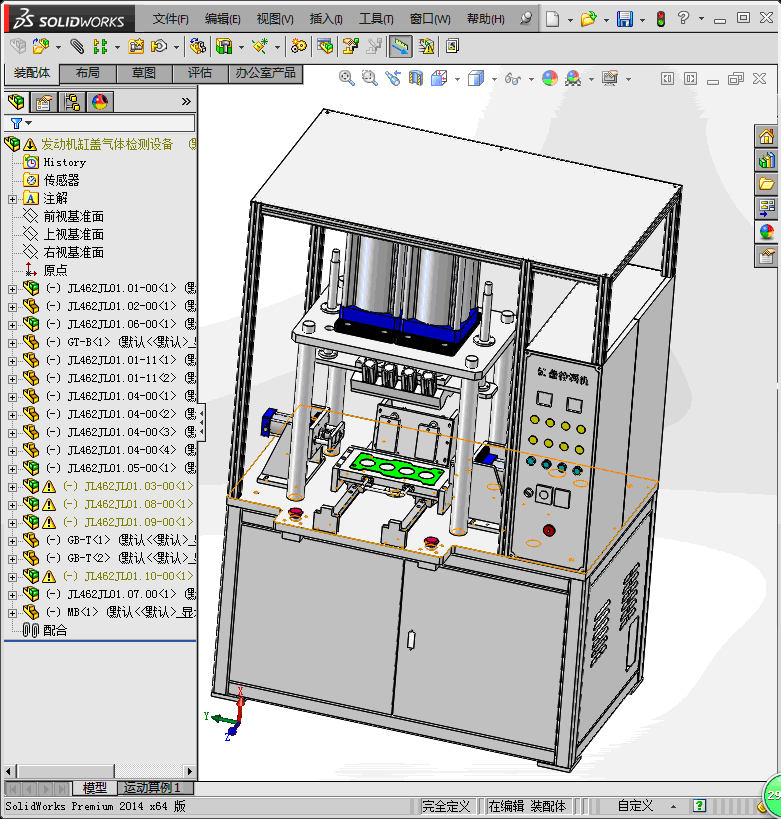Expand the feature manager panel chevron
The width and height of the screenshot is (781, 819).
pos(186,101)
